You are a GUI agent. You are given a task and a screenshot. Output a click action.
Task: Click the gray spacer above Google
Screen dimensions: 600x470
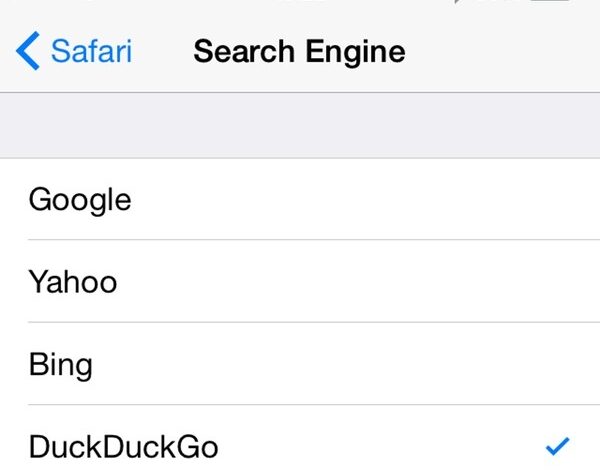pyautogui.click(x=300, y=126)
